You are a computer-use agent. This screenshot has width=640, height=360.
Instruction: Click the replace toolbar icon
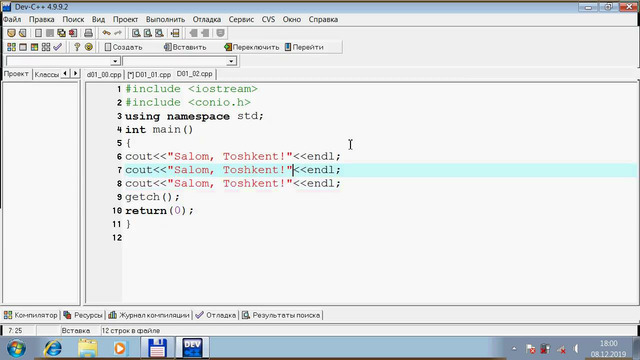[x=148, y=33]
